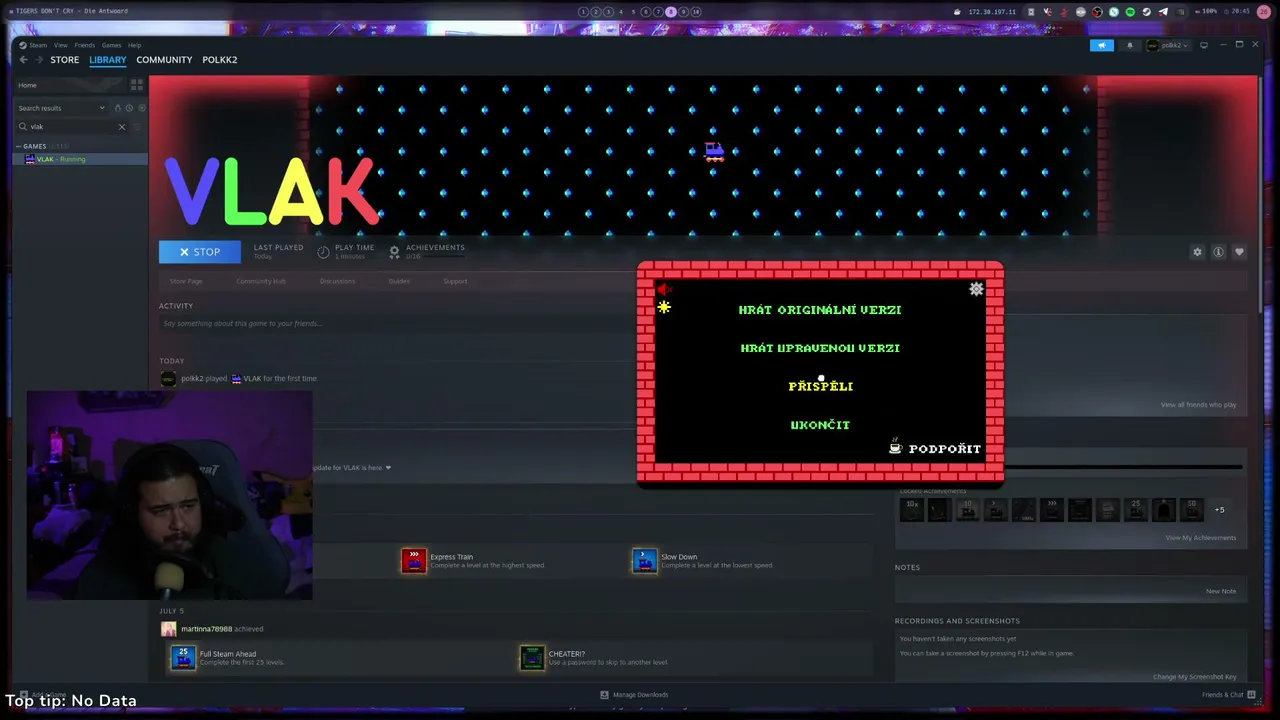Viewport: 1280px width, 720px height.
Task: Open Manage Downloads at bottom bar
Action: click(x=634, y=695)
